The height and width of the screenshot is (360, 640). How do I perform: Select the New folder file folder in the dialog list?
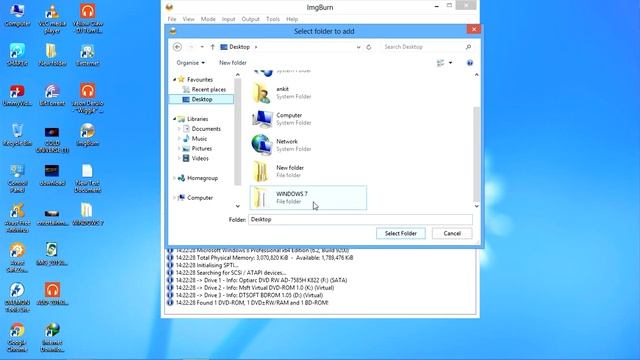pyautogui.click(x=308, y=171)
